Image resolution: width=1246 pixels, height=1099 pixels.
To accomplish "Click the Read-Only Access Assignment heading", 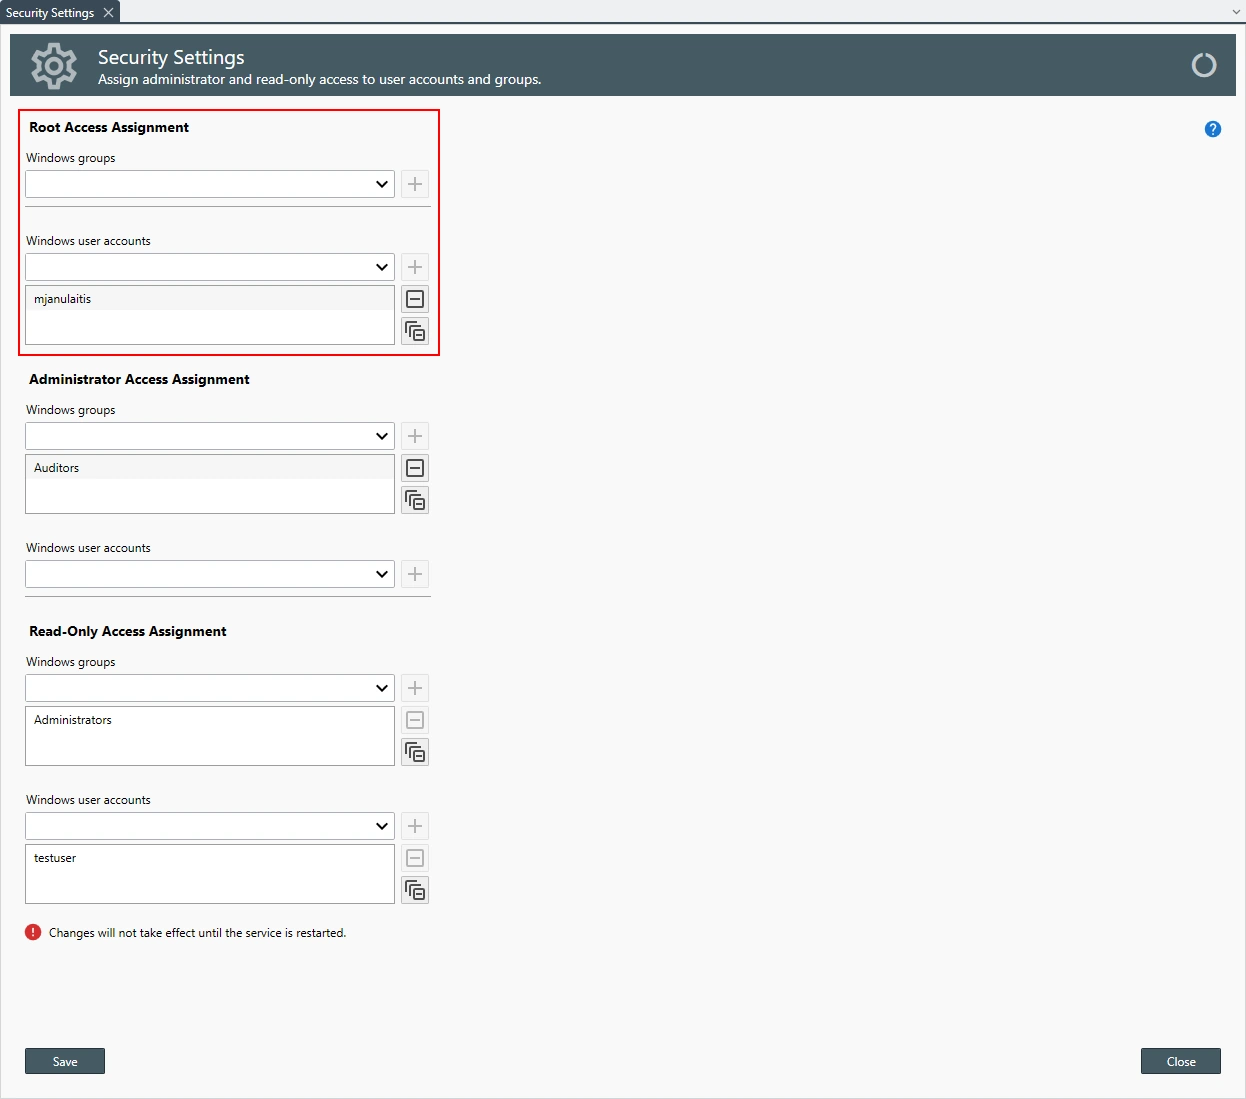I will point(128,631).
